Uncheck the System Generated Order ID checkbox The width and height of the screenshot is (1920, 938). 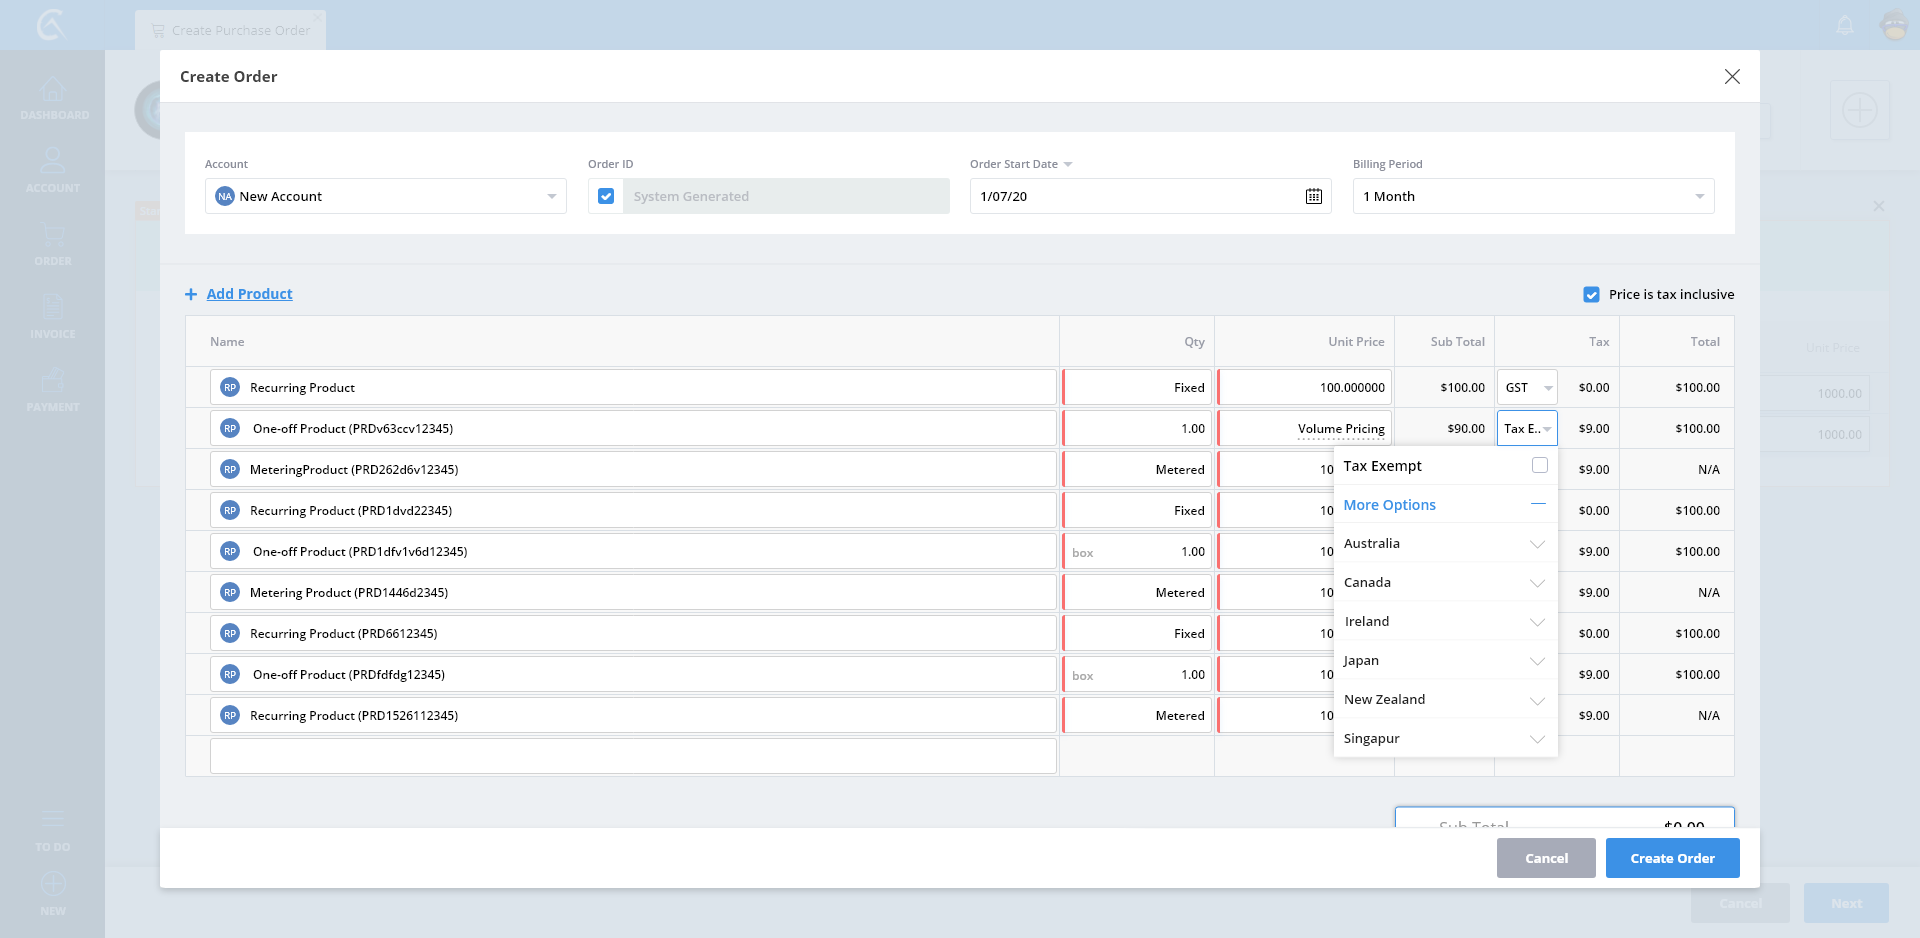[606, 196]
